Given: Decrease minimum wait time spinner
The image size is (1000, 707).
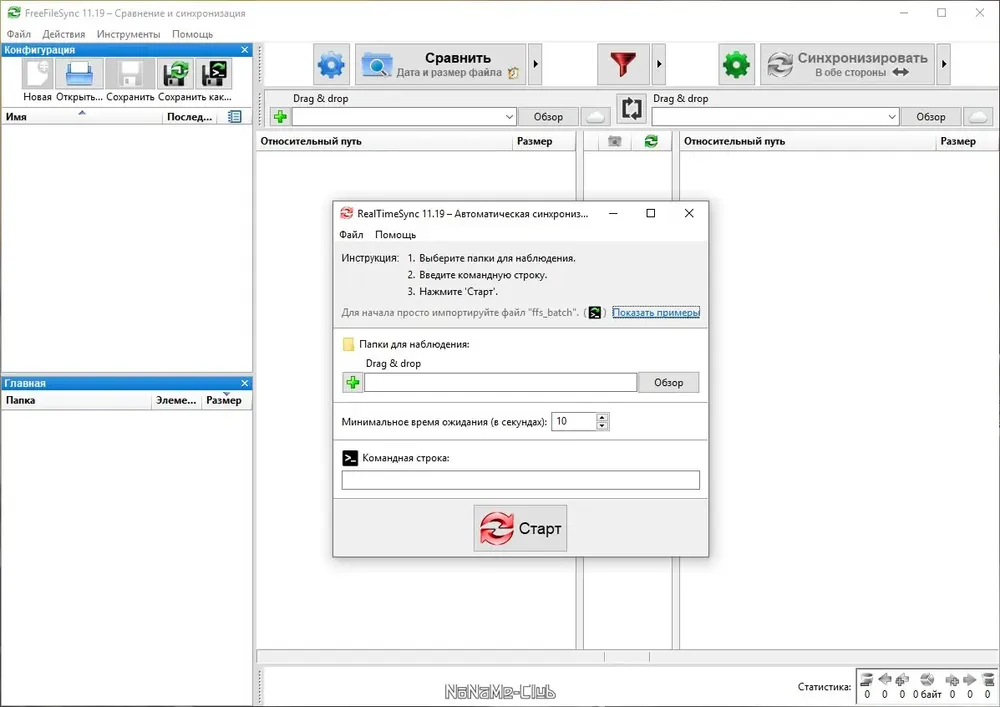Looking at the screenshot, I should tap(602, 425).
